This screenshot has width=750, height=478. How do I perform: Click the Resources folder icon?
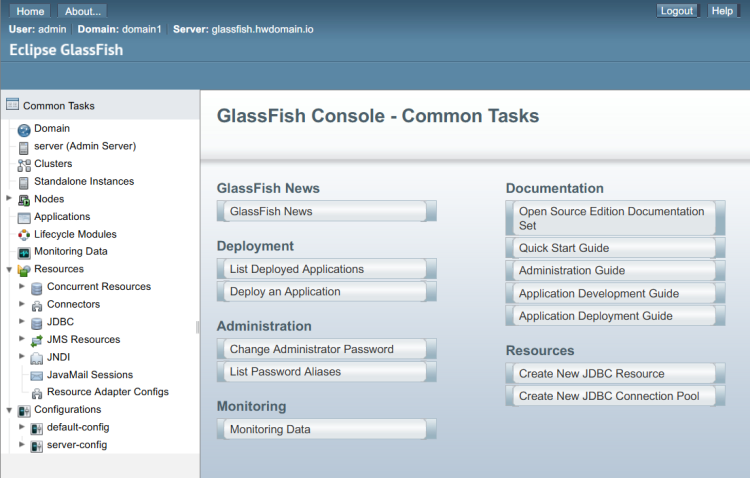24,270
